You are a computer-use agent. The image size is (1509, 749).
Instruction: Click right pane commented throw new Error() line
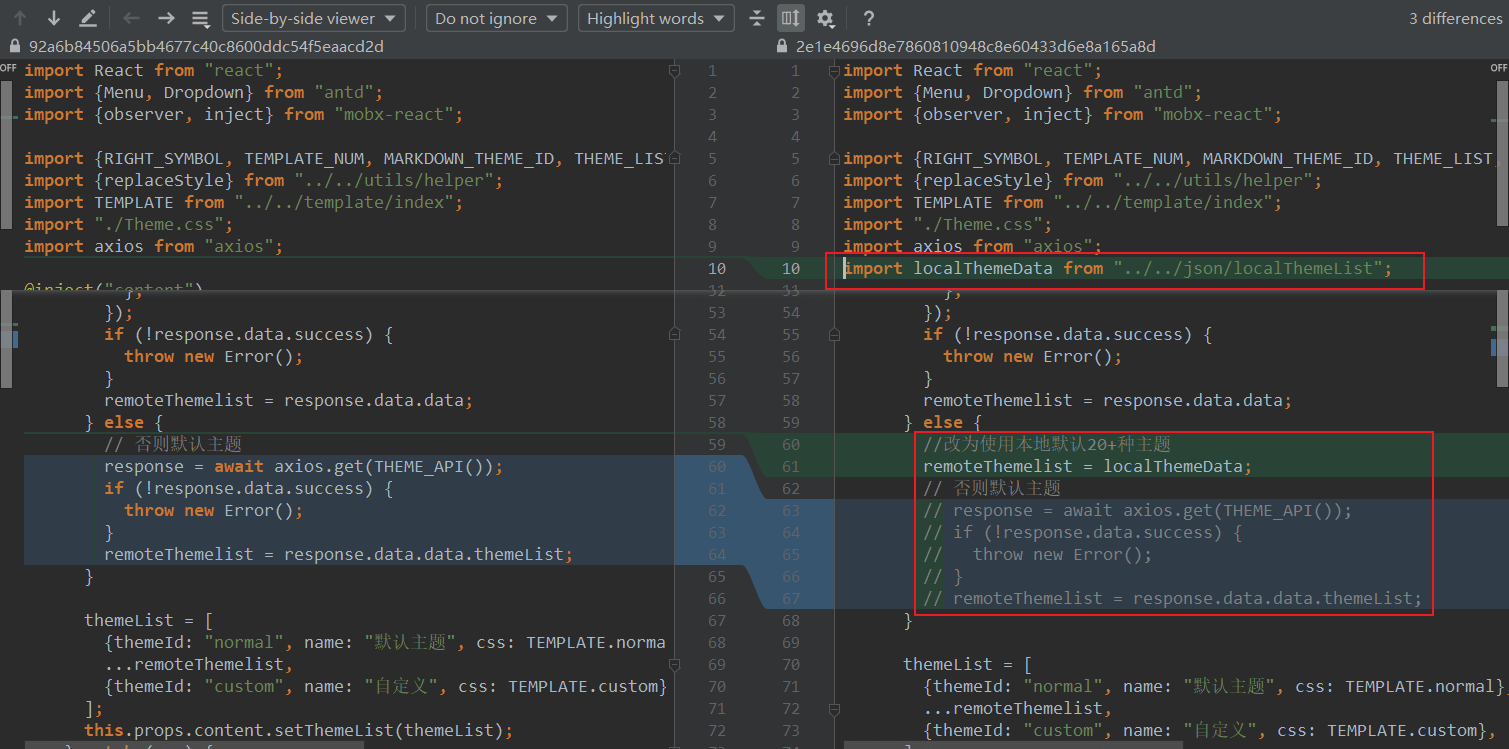point(1037,554)
